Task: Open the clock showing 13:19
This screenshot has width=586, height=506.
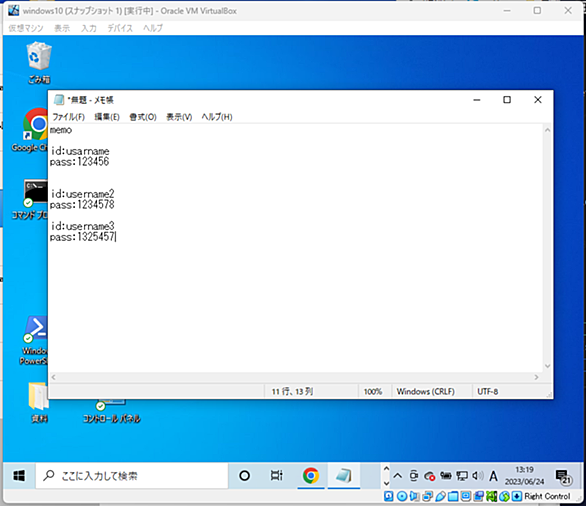Action: point(525,475)
